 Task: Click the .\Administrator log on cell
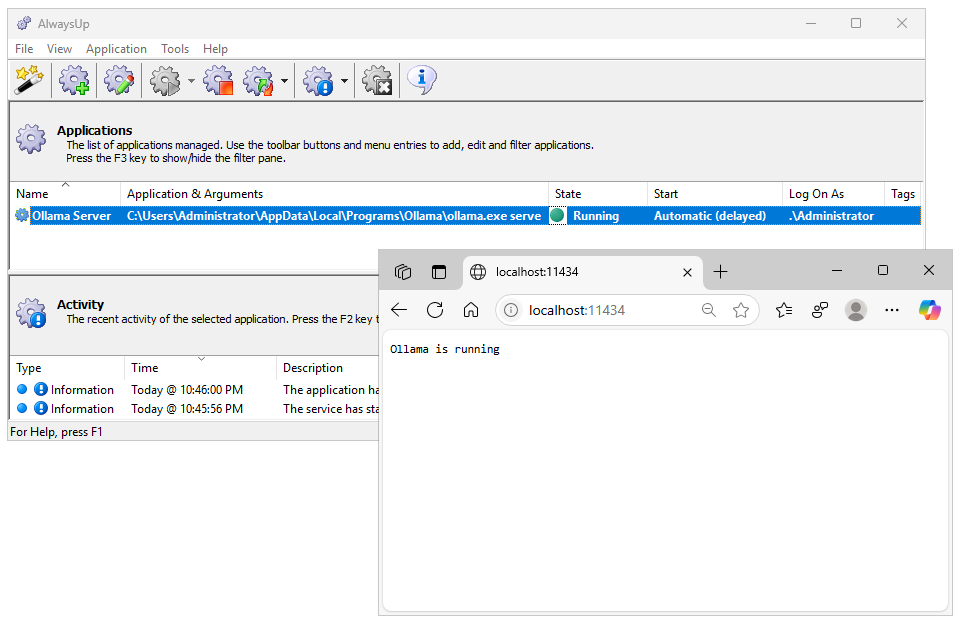point(831,216)
